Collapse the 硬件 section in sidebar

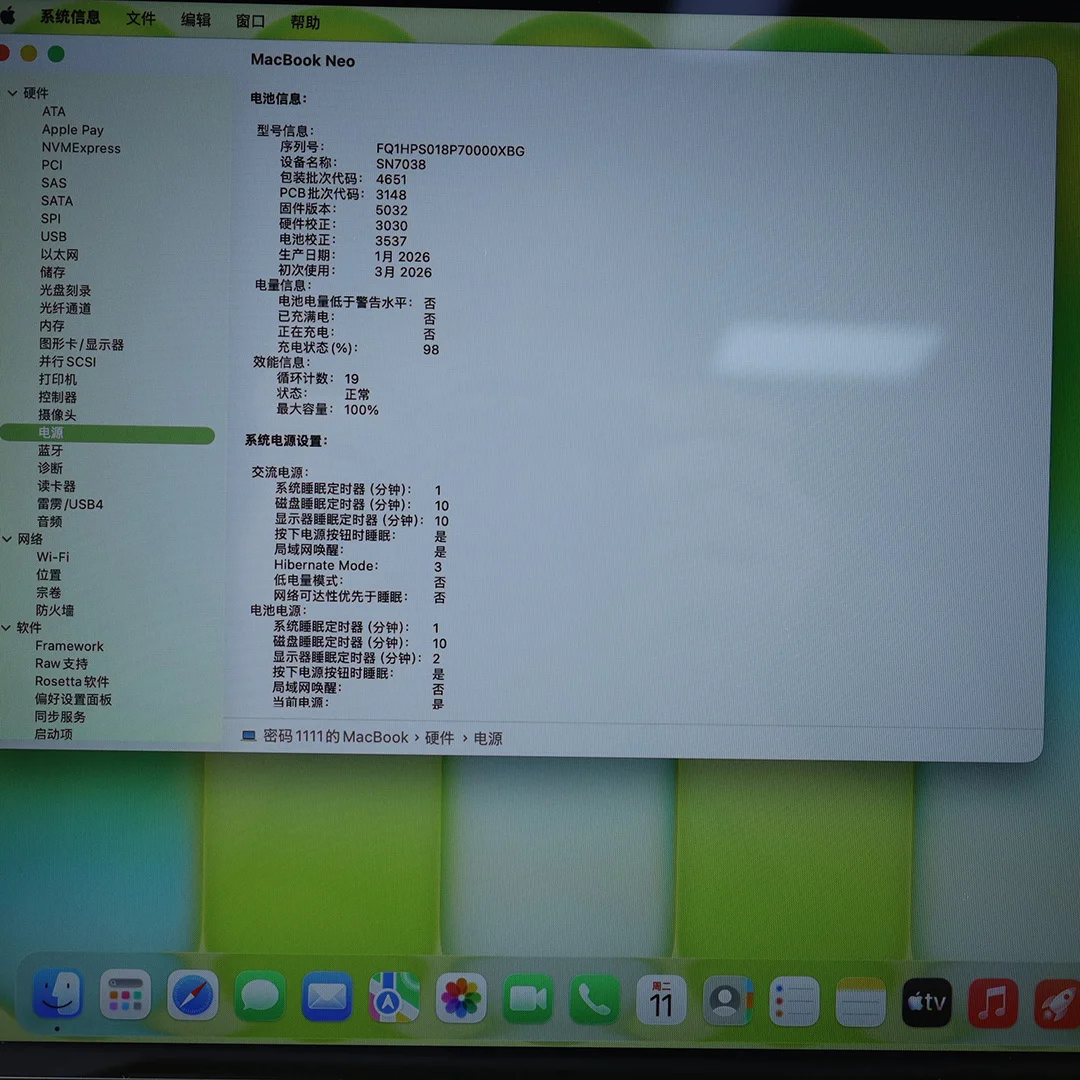pyautogui.click(x=12, y=92)
